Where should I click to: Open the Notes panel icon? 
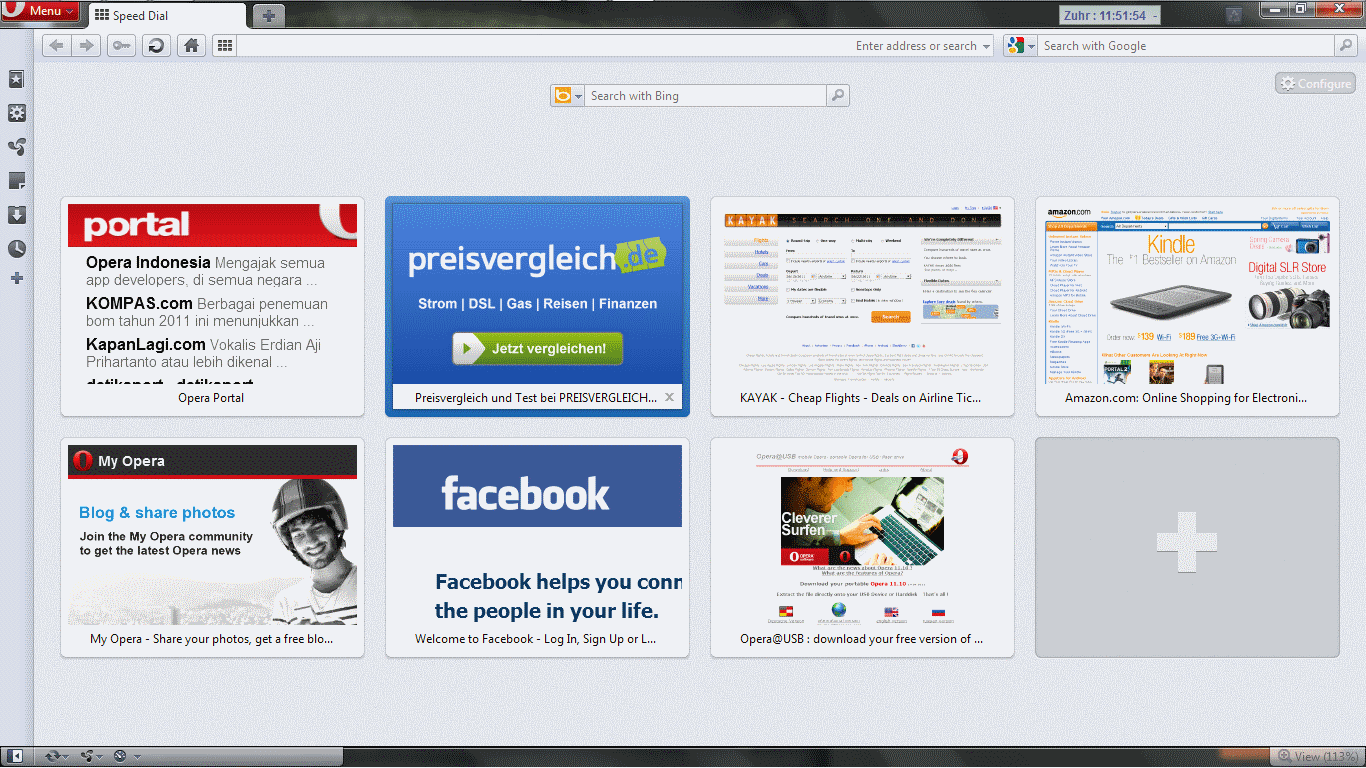click(16, 181)
